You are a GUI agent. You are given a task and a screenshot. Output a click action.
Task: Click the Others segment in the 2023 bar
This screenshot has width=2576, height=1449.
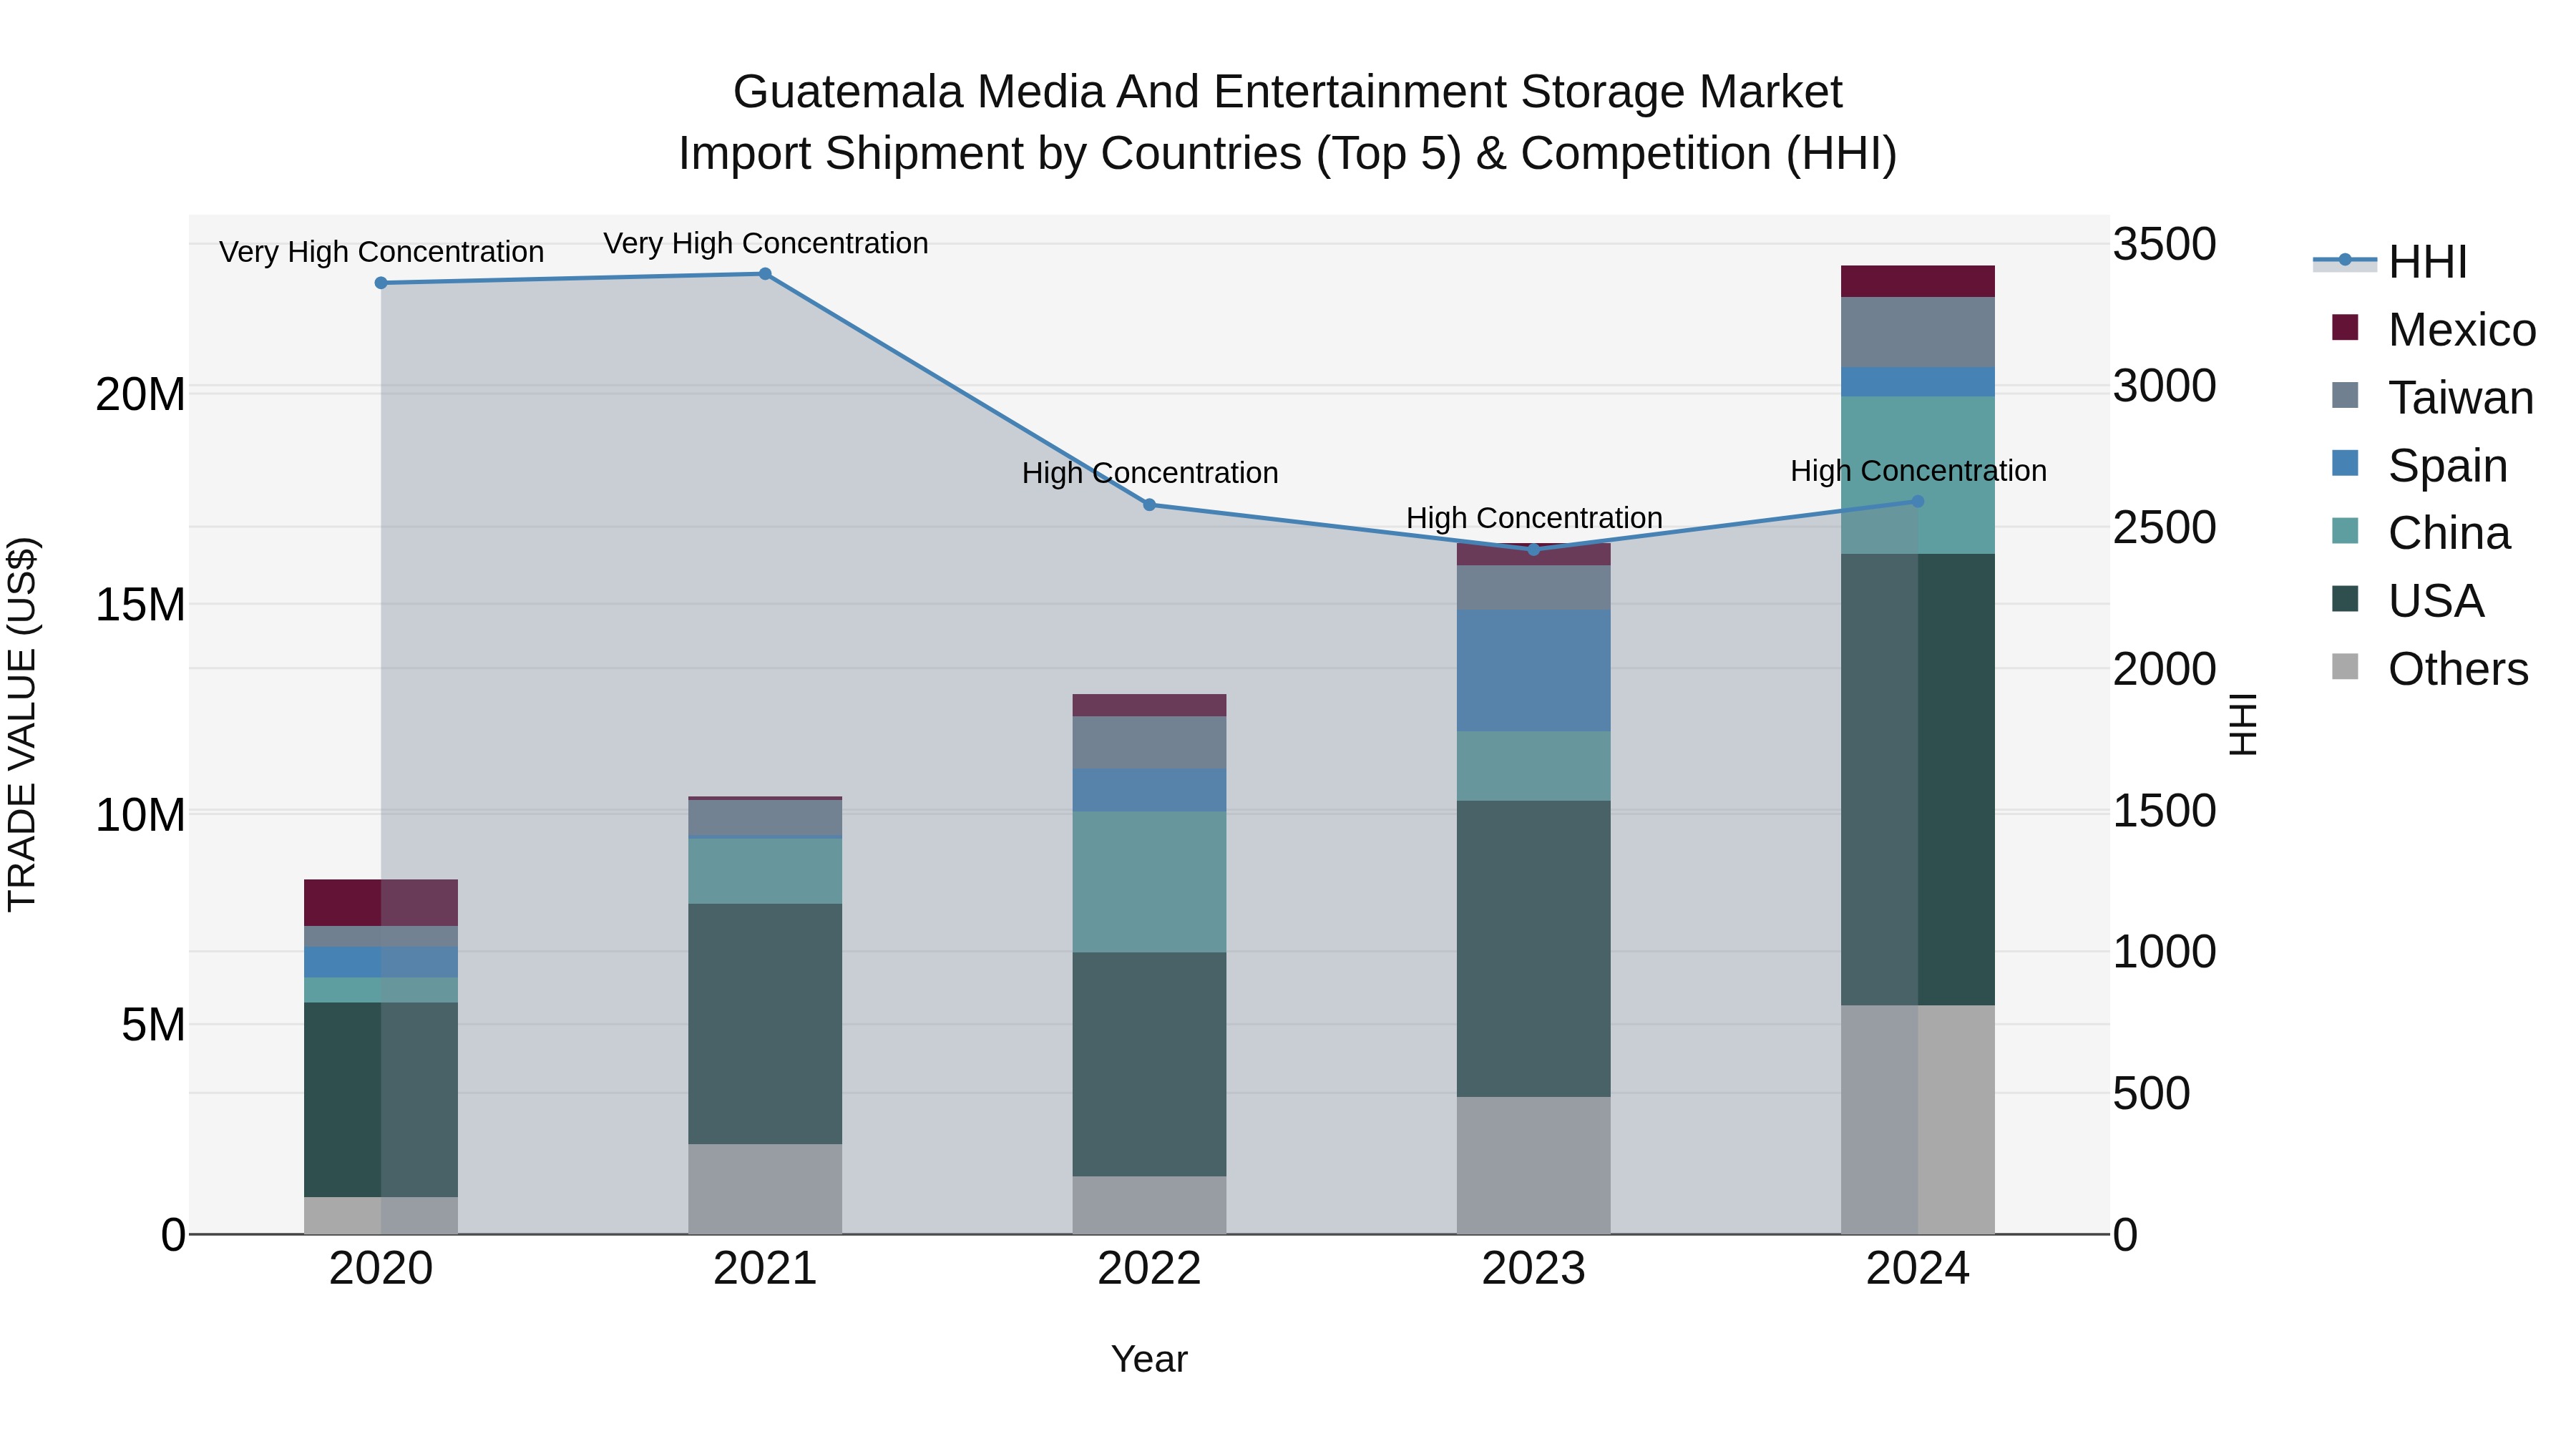1534,1166
